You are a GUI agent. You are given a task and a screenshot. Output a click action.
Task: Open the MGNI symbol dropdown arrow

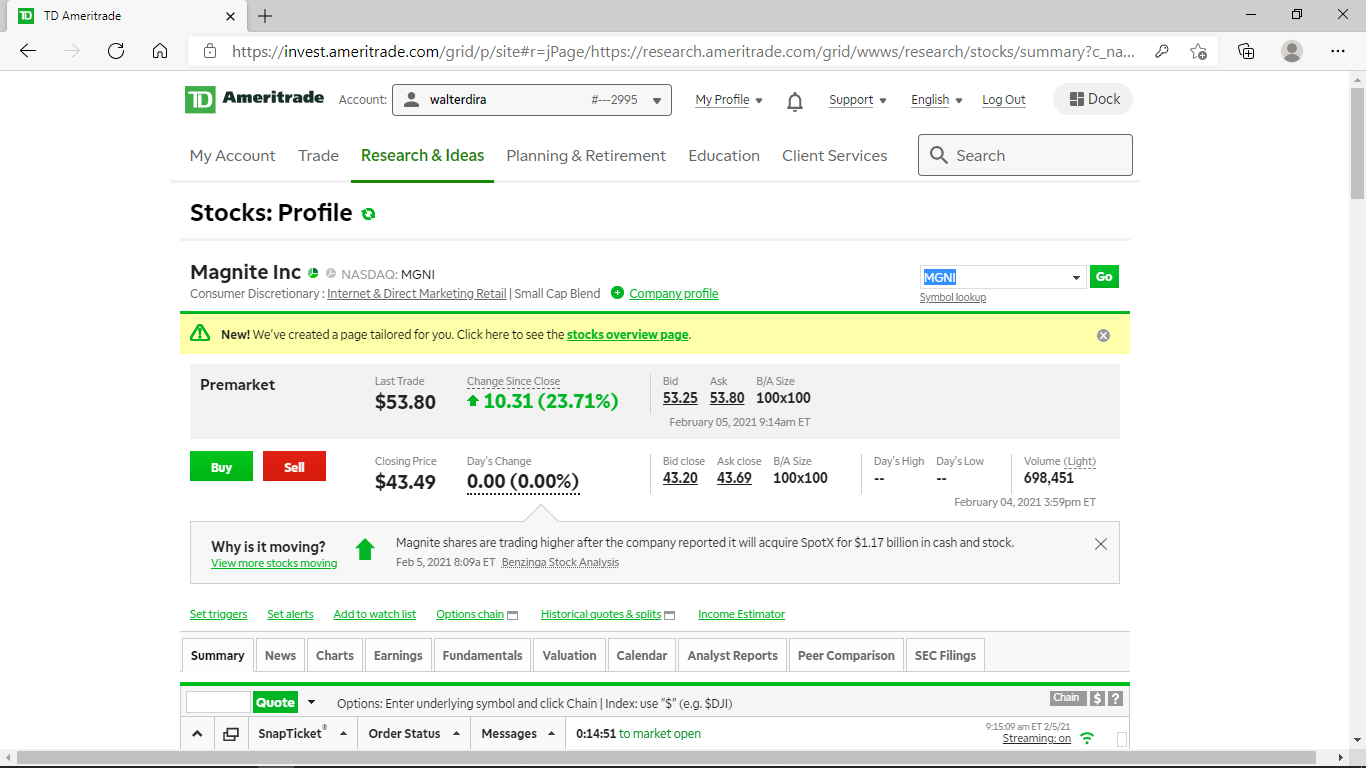pyautogui.click(x=1077, y=277)
